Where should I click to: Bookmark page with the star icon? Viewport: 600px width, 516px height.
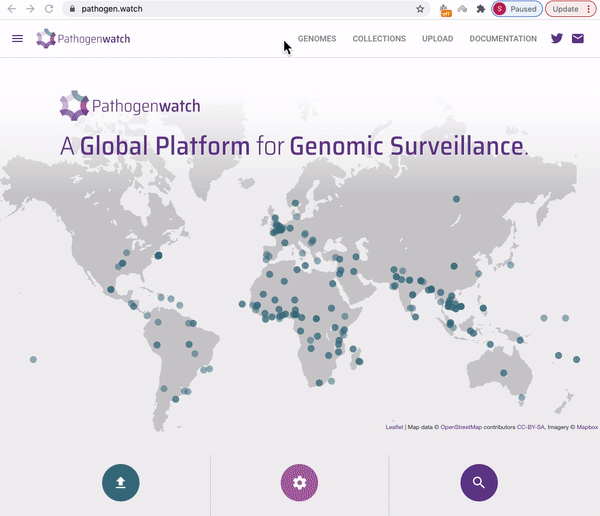[x=420, y=9]
